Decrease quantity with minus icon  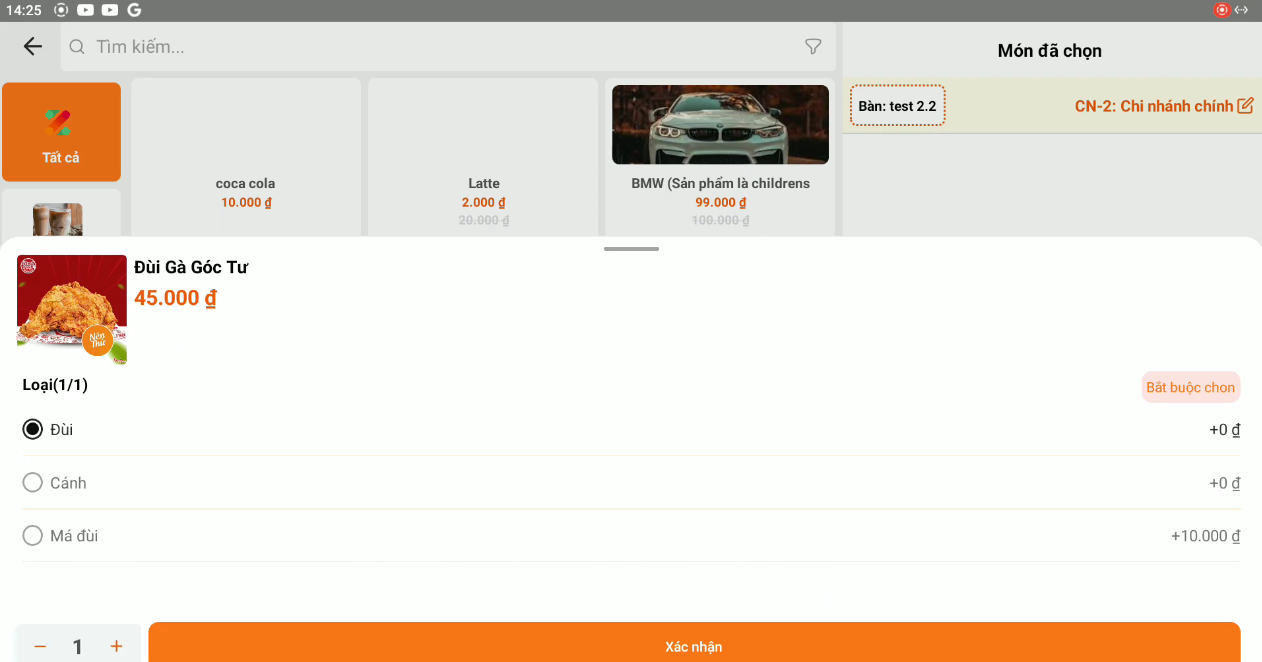40,646
